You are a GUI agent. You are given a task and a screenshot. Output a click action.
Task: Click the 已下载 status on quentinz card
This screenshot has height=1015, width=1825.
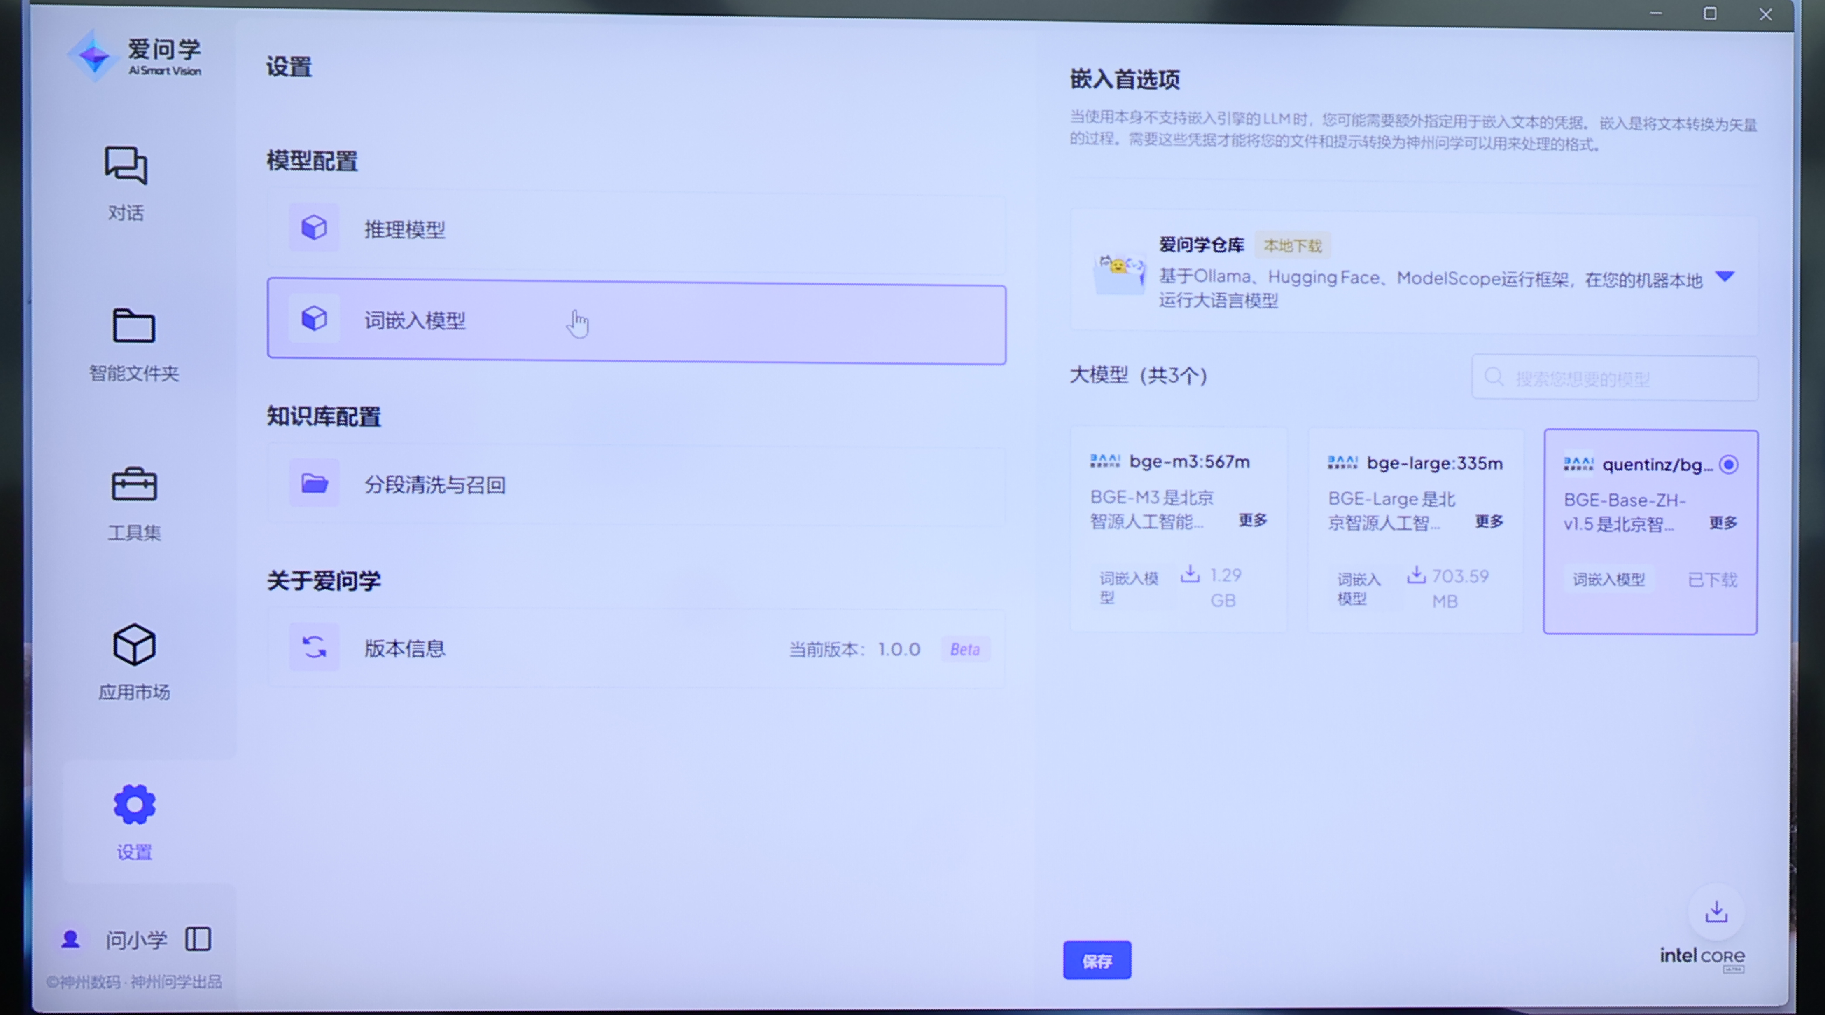click(x=1712, y=580)
